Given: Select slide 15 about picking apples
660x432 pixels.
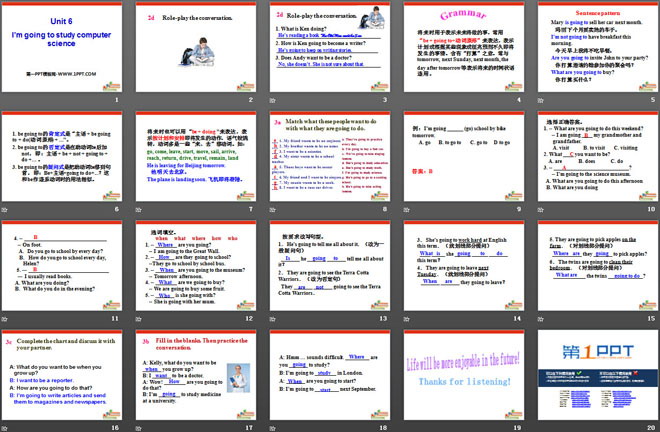Looking at the screenshot, I should point(598,266).
